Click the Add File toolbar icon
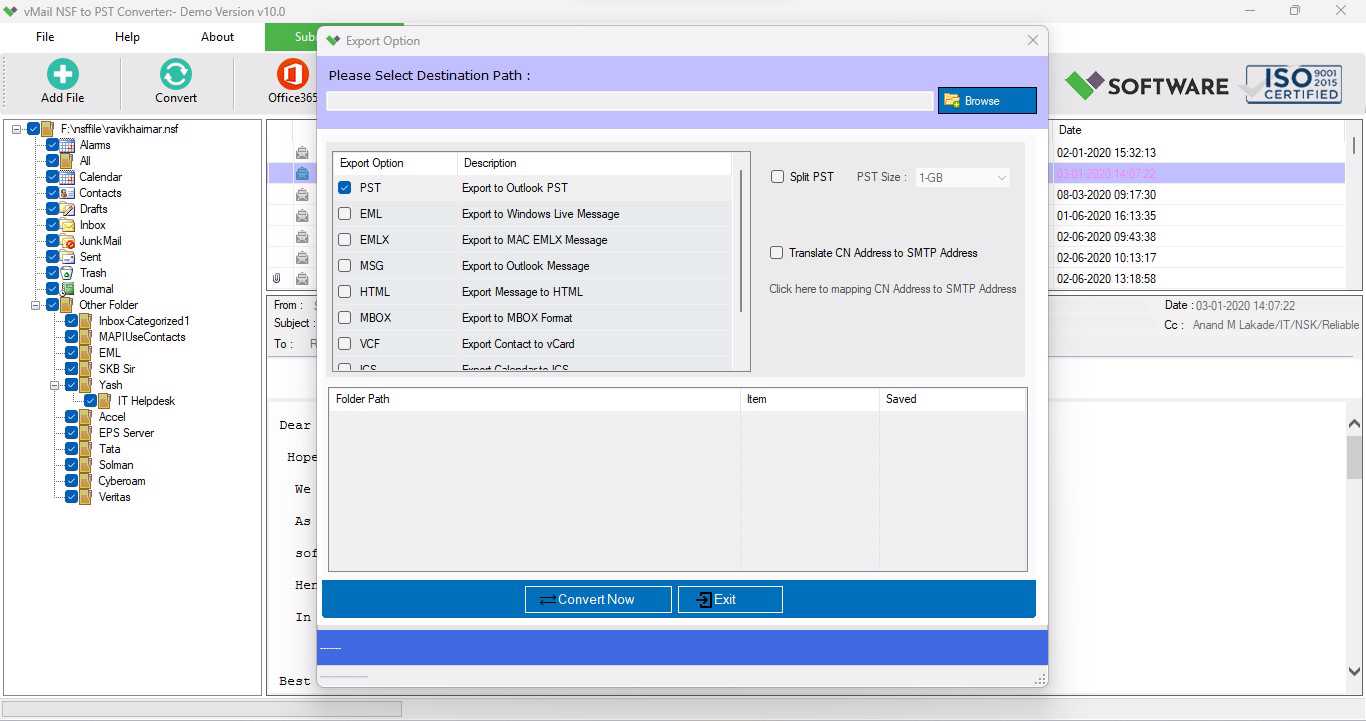This screenshot has height=721, width=1366. pyautogui.click(x=62, y=74)
